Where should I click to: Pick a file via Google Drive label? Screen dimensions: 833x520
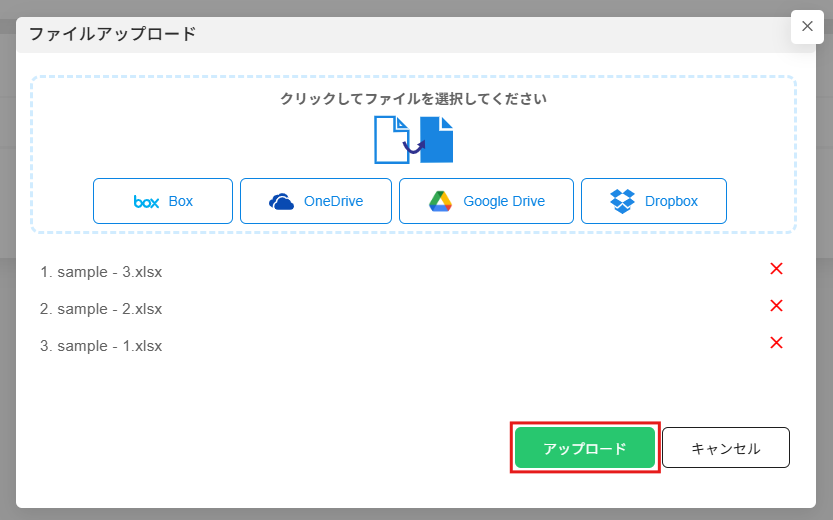504,201
